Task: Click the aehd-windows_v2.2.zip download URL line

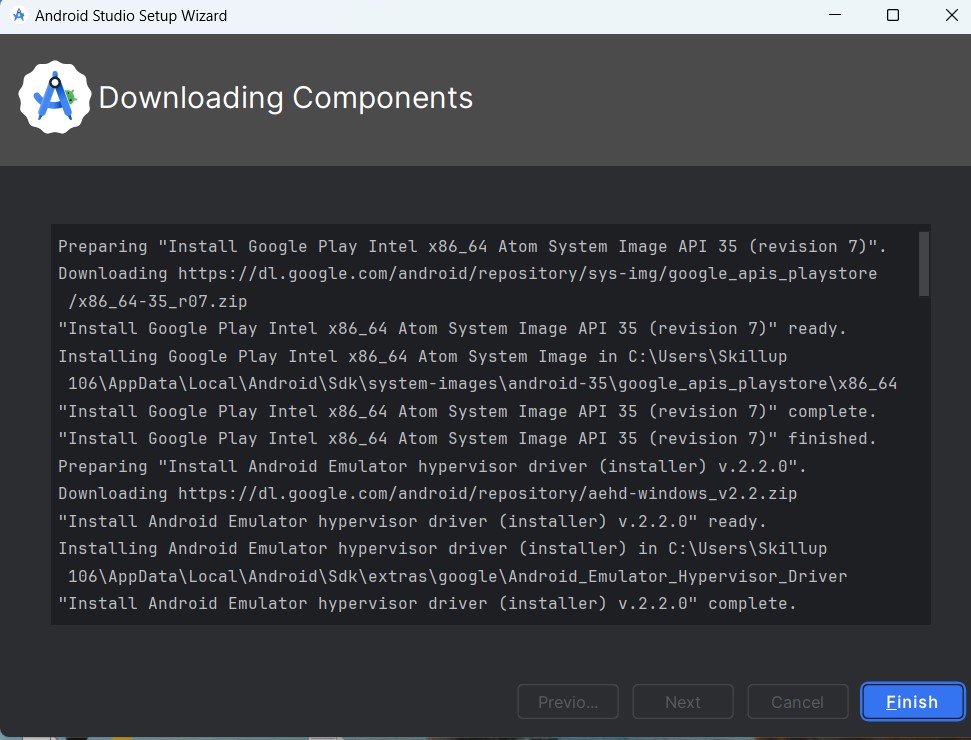Action: 427,494
